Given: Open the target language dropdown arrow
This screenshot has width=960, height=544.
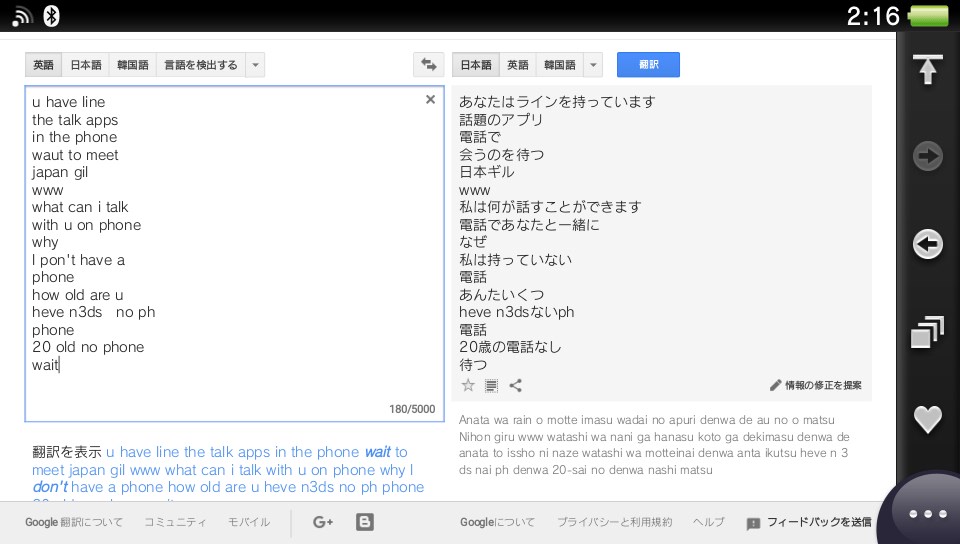Looking at the screenshot, I should [593, 65].
